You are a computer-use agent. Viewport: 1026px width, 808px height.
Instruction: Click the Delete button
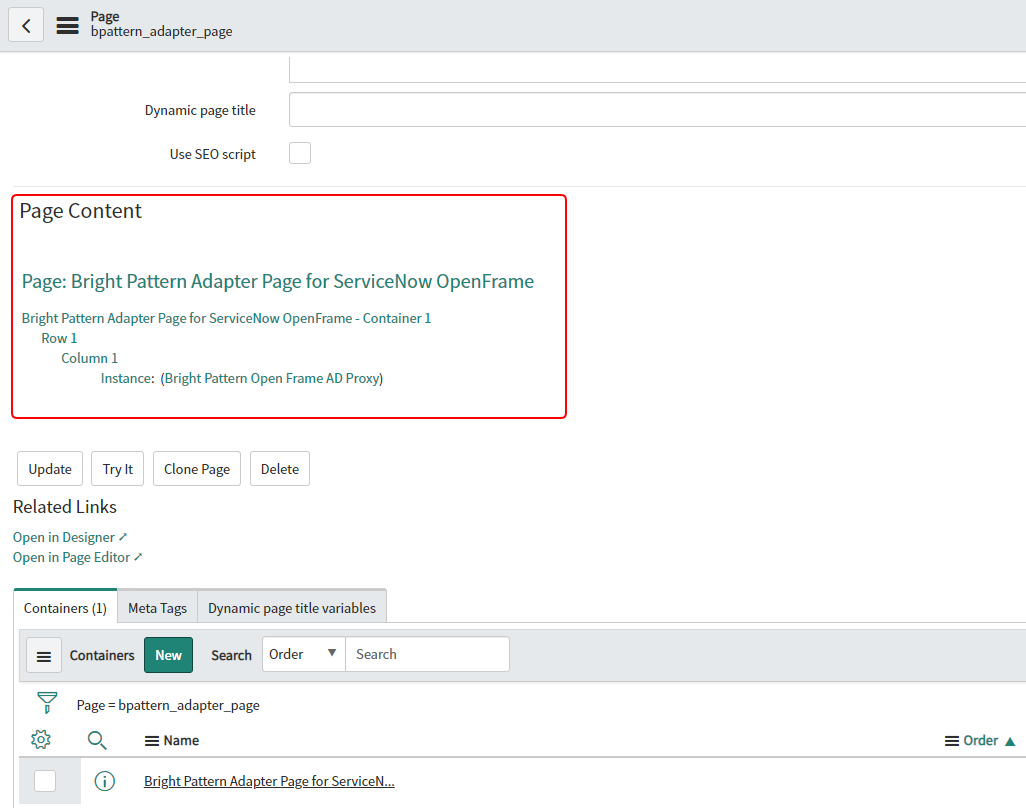(x=280, y=468)
